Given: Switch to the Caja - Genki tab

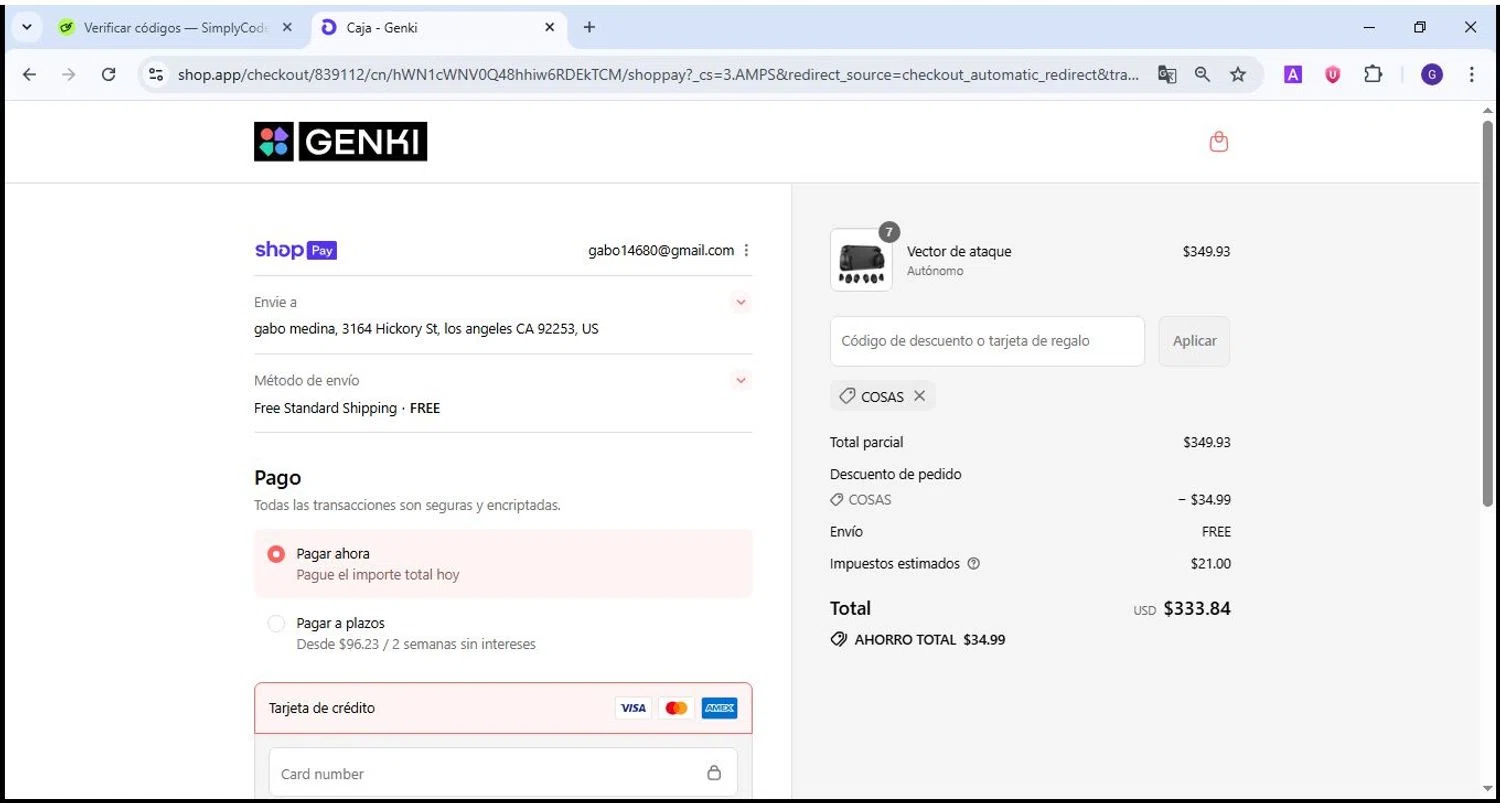Looking at the screenshot, I should coord(438,28).
